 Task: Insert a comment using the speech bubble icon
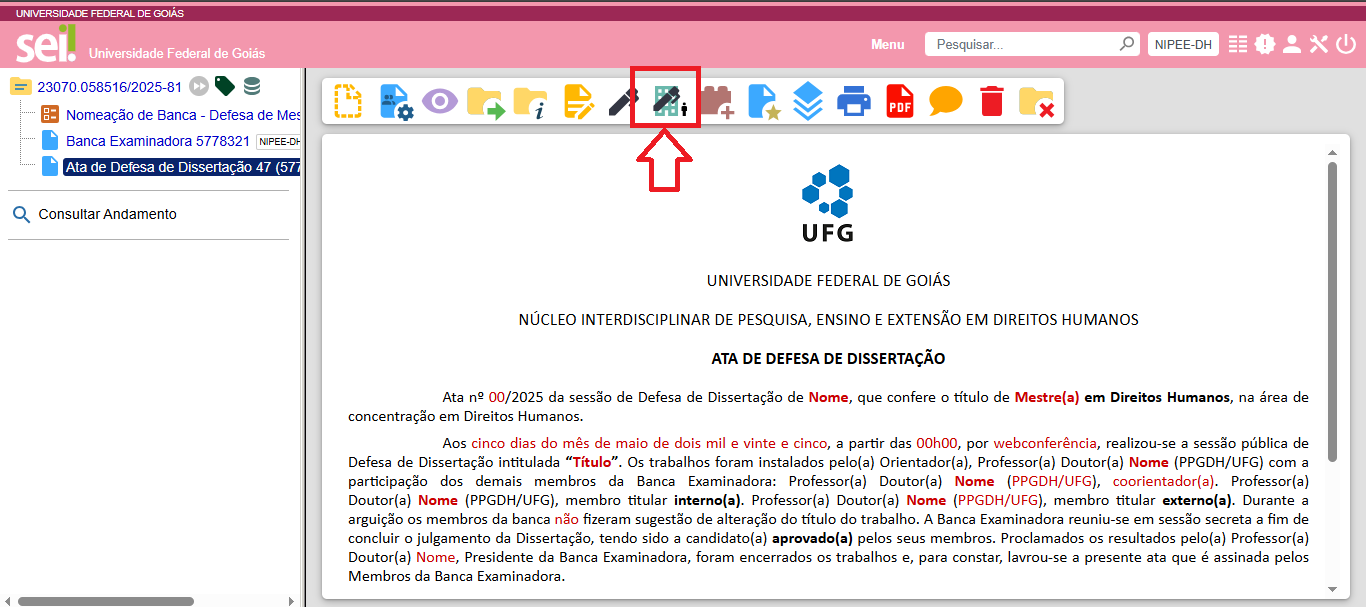(x=943, y=99)
